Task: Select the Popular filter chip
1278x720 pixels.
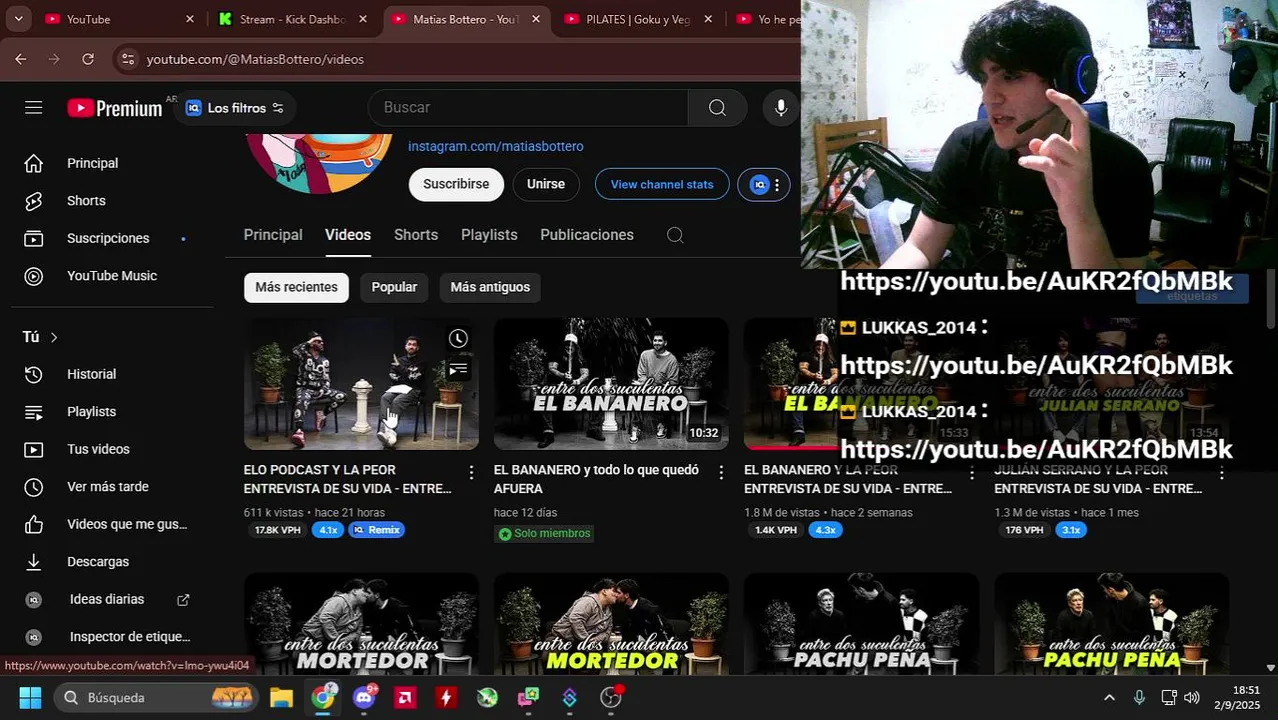Action: [x=394, y=287]
